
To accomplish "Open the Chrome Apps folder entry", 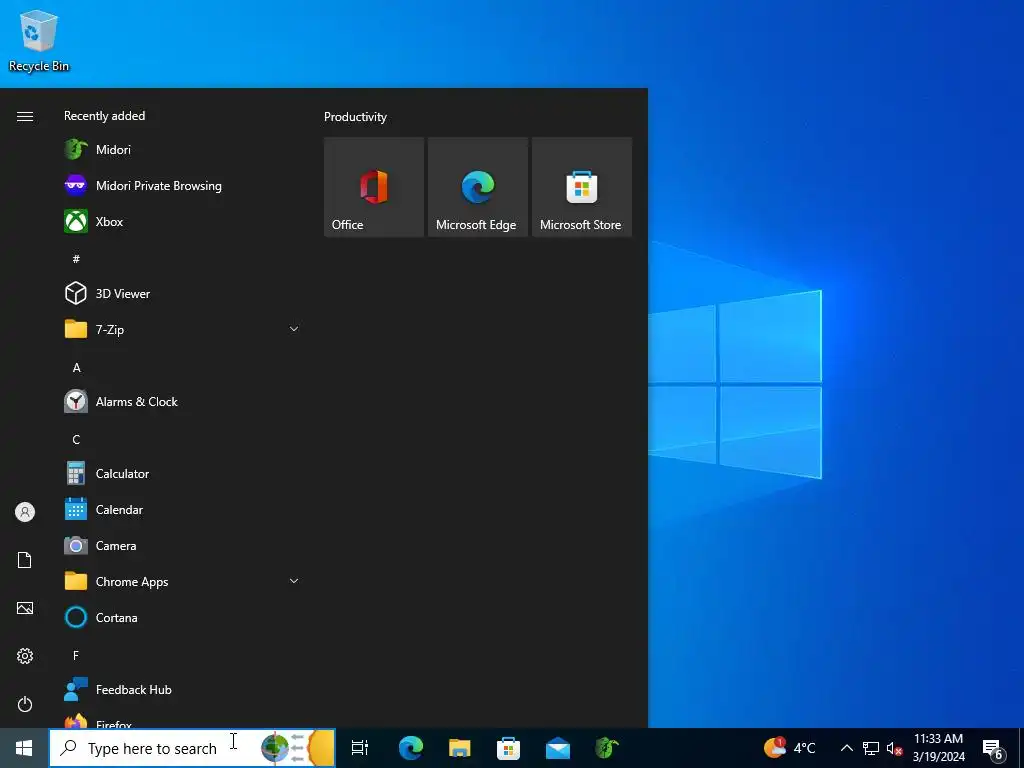I will pyautogui.click(x=182, y=581).
